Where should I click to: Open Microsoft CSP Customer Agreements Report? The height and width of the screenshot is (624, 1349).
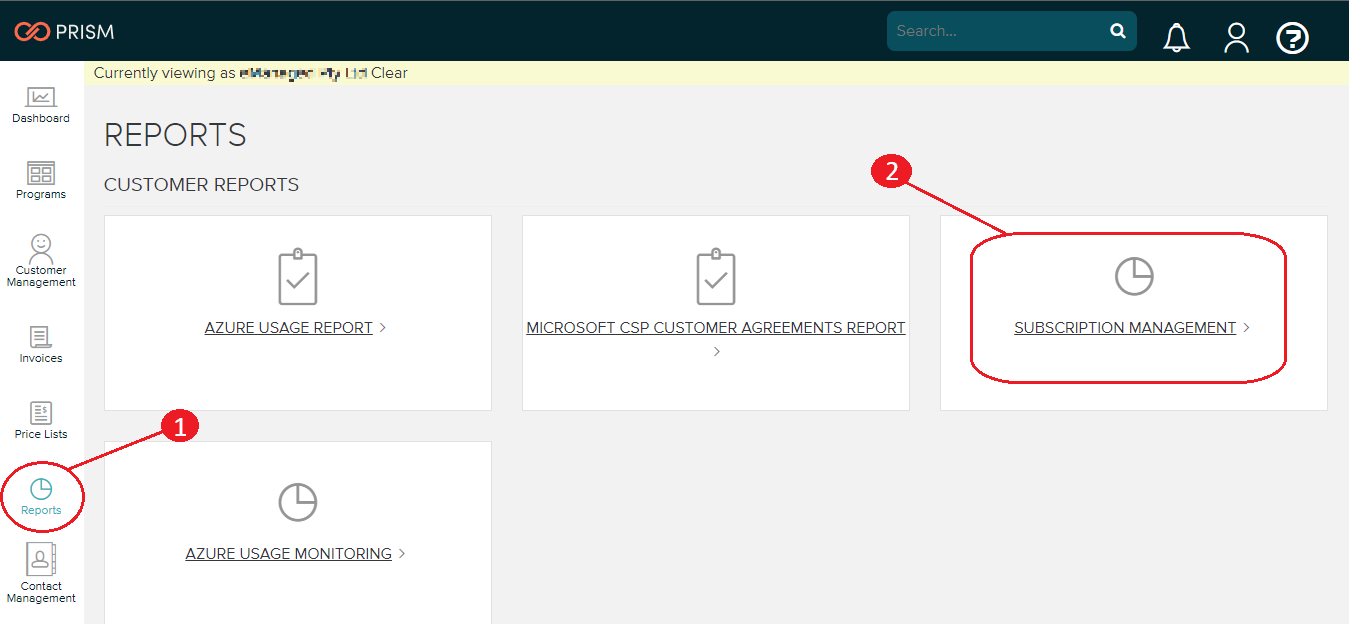point(715,328)
